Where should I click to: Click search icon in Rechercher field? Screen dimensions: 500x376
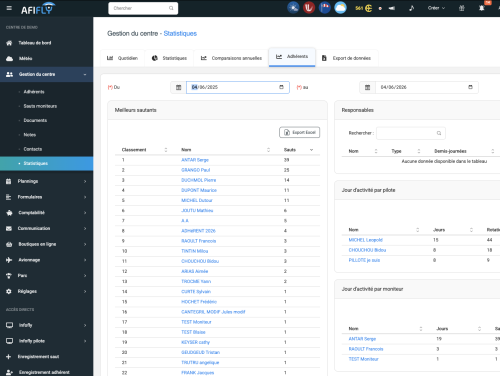click(x=439, y=133)
